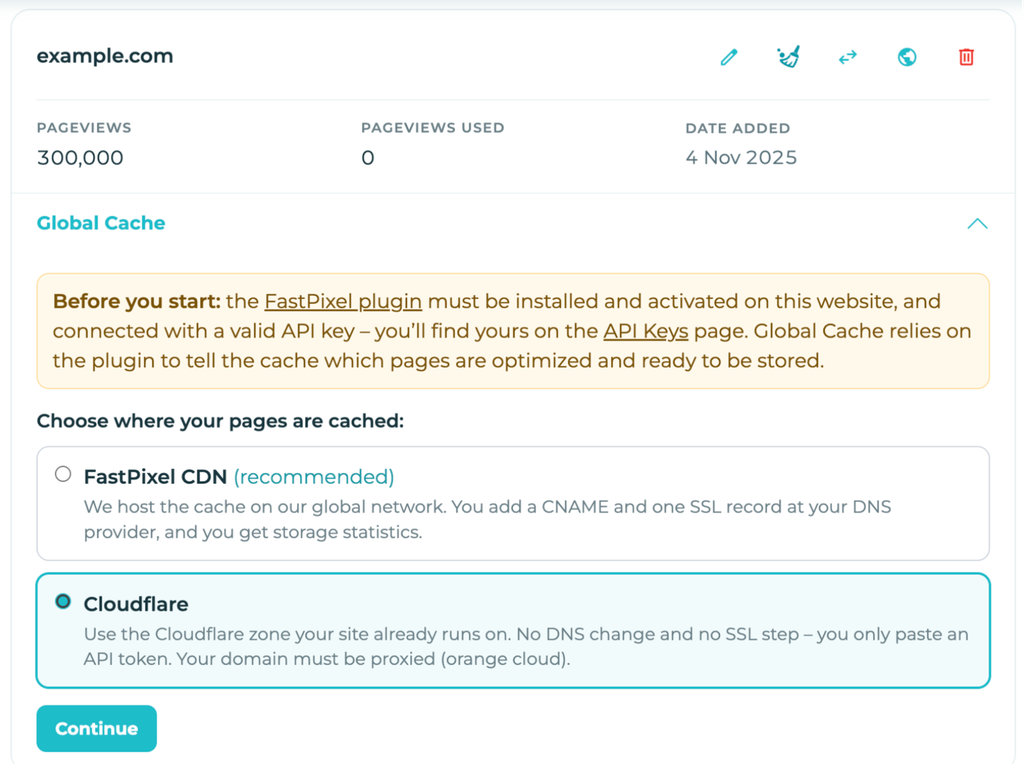Image resolution: width=1024 pixels, height=764 pixels.
Task: Click the red trash delete icon
Action: coord(966,57)
